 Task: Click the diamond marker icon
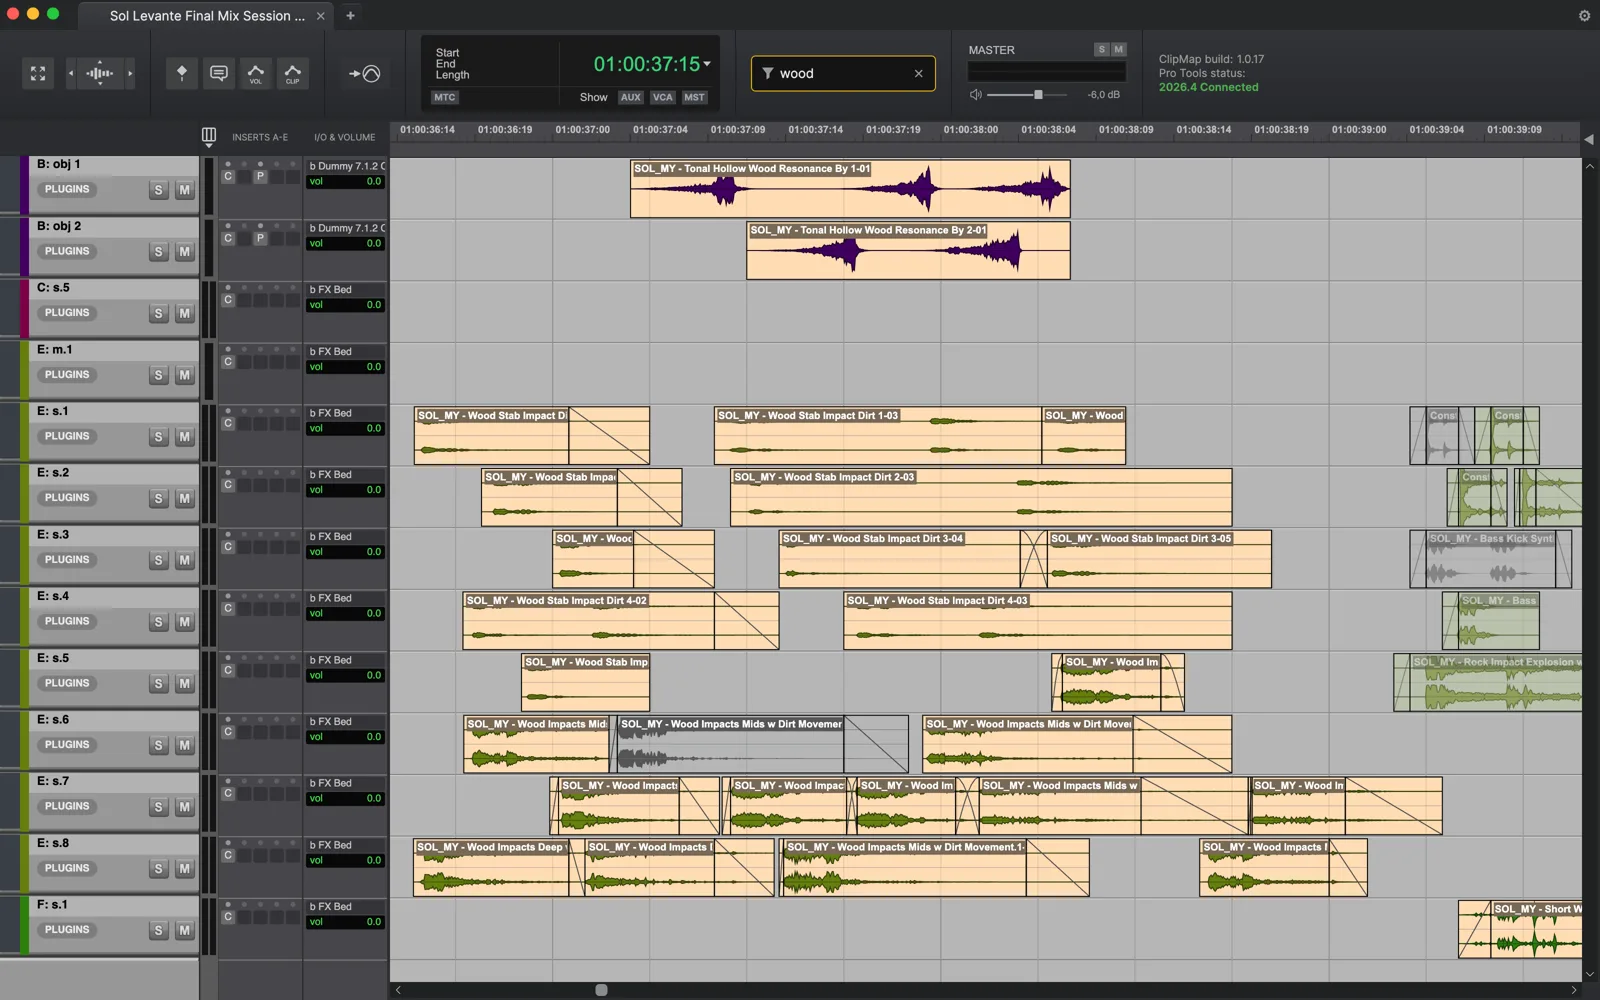[x=181, y=73]
